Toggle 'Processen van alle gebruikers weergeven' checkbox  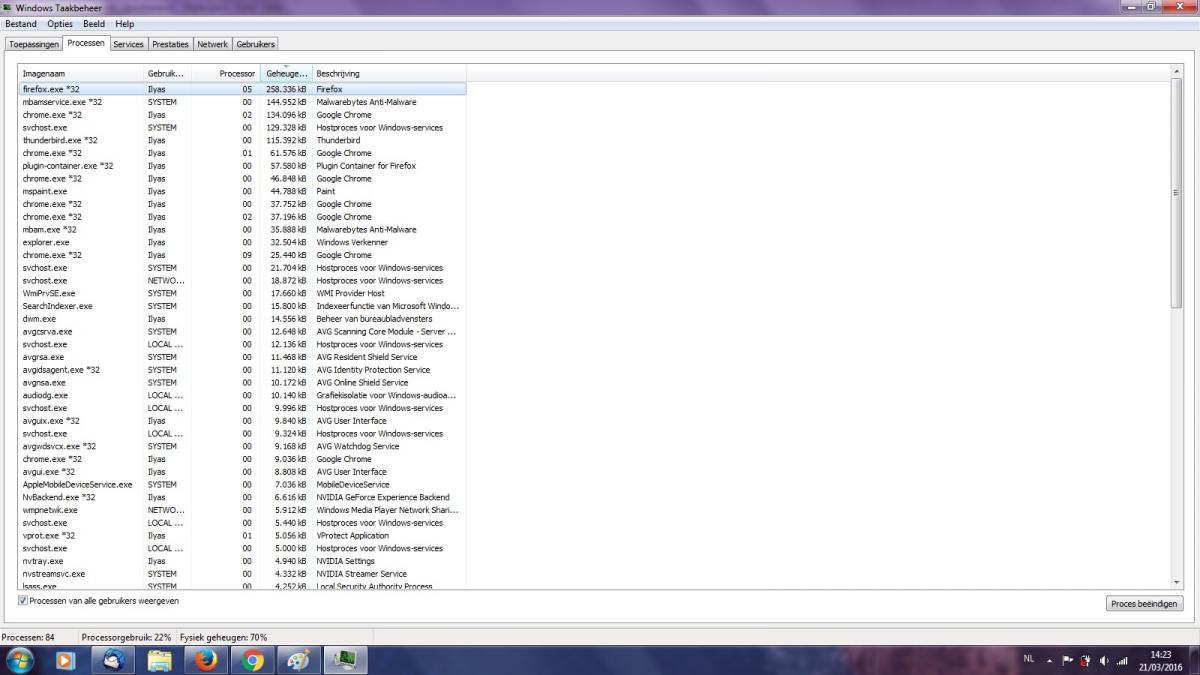23,601
